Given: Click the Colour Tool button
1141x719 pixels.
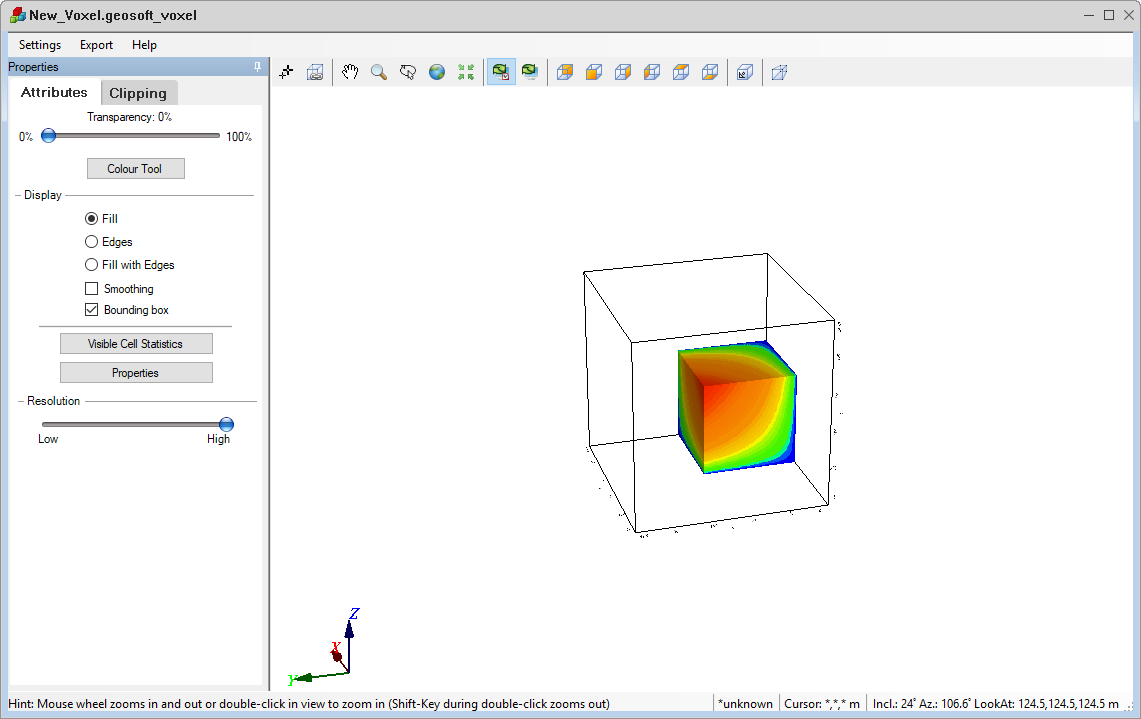Looking at the screenshot, I should click(x=135, y=169).
